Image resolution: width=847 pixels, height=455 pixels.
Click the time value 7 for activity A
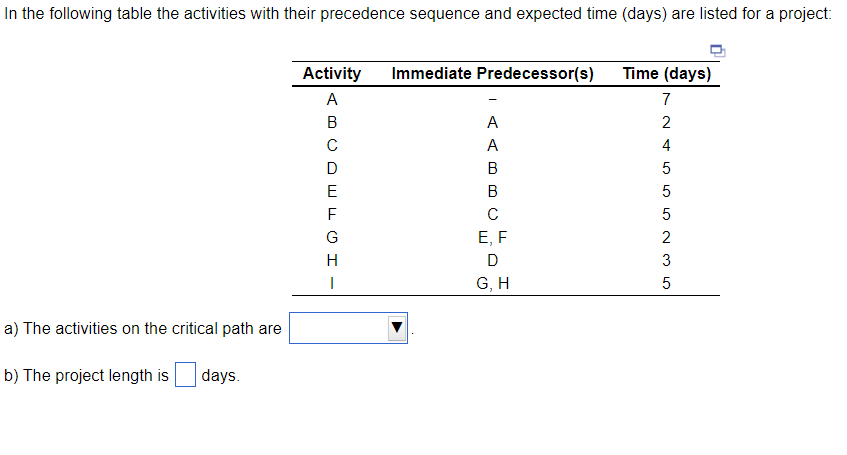click(x=666, y=99)
